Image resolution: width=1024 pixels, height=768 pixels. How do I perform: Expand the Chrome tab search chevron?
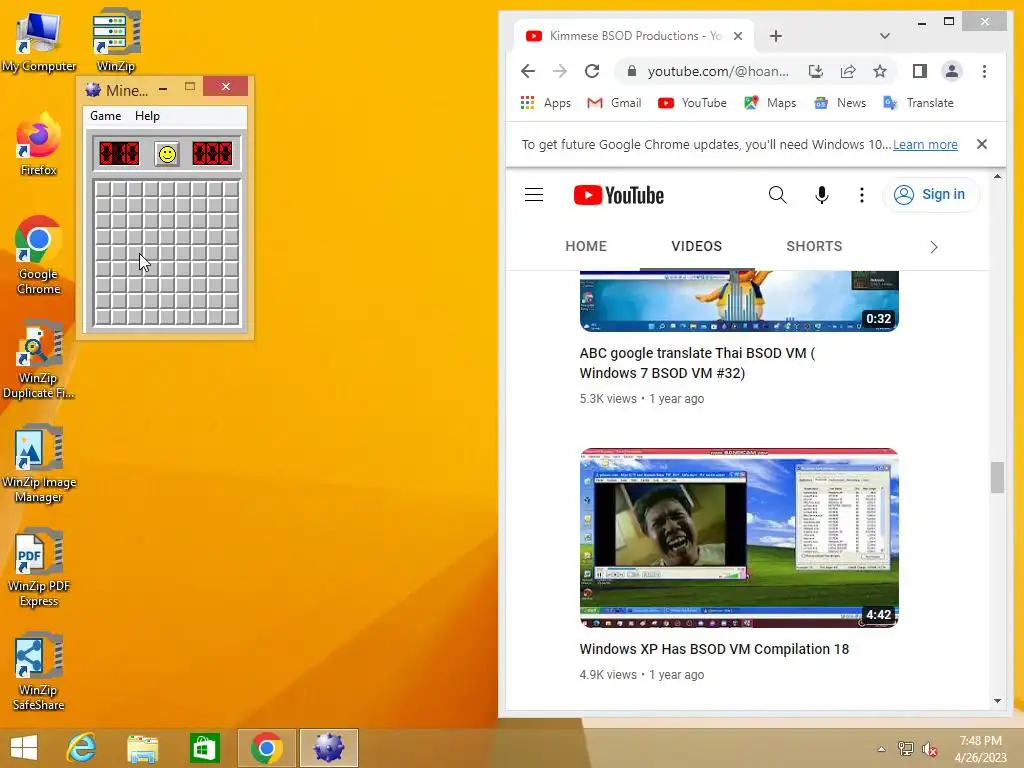tap(885, 36)
